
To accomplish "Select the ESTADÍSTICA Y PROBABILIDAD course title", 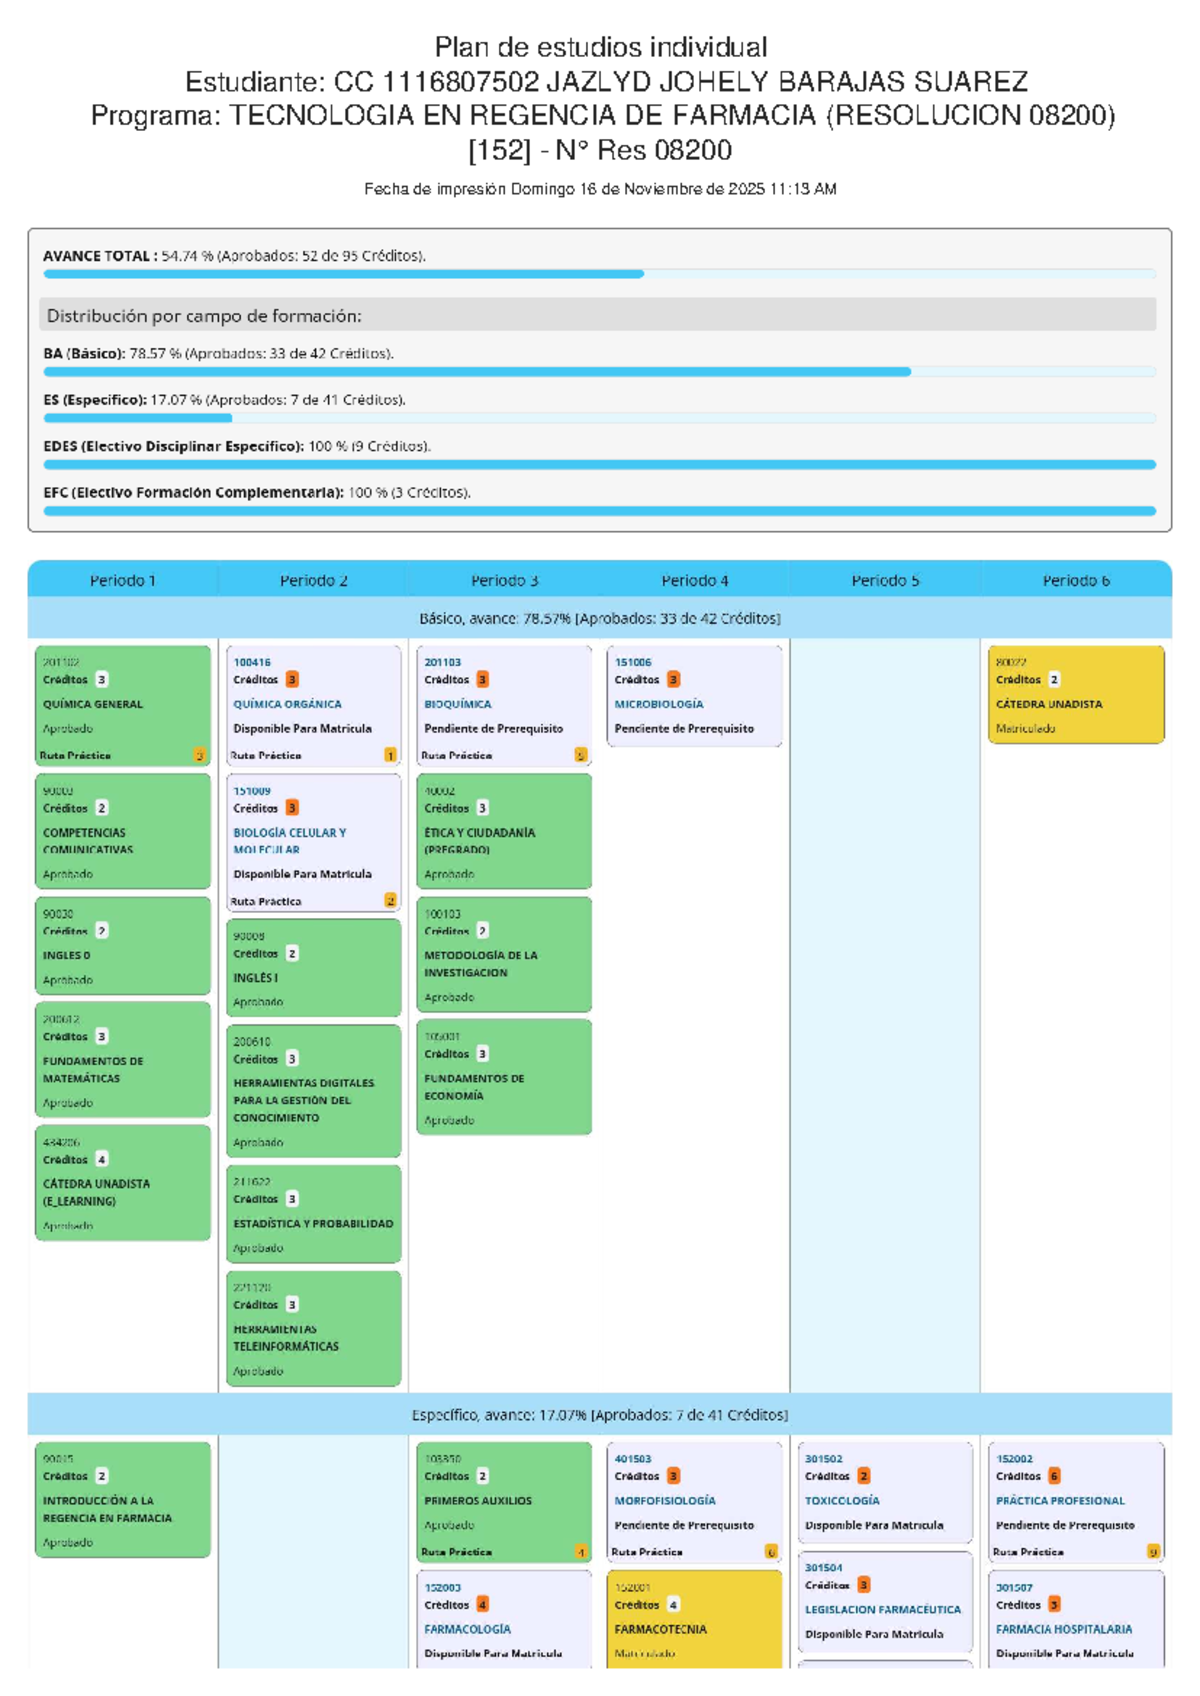I will (x=313, y=1223).
